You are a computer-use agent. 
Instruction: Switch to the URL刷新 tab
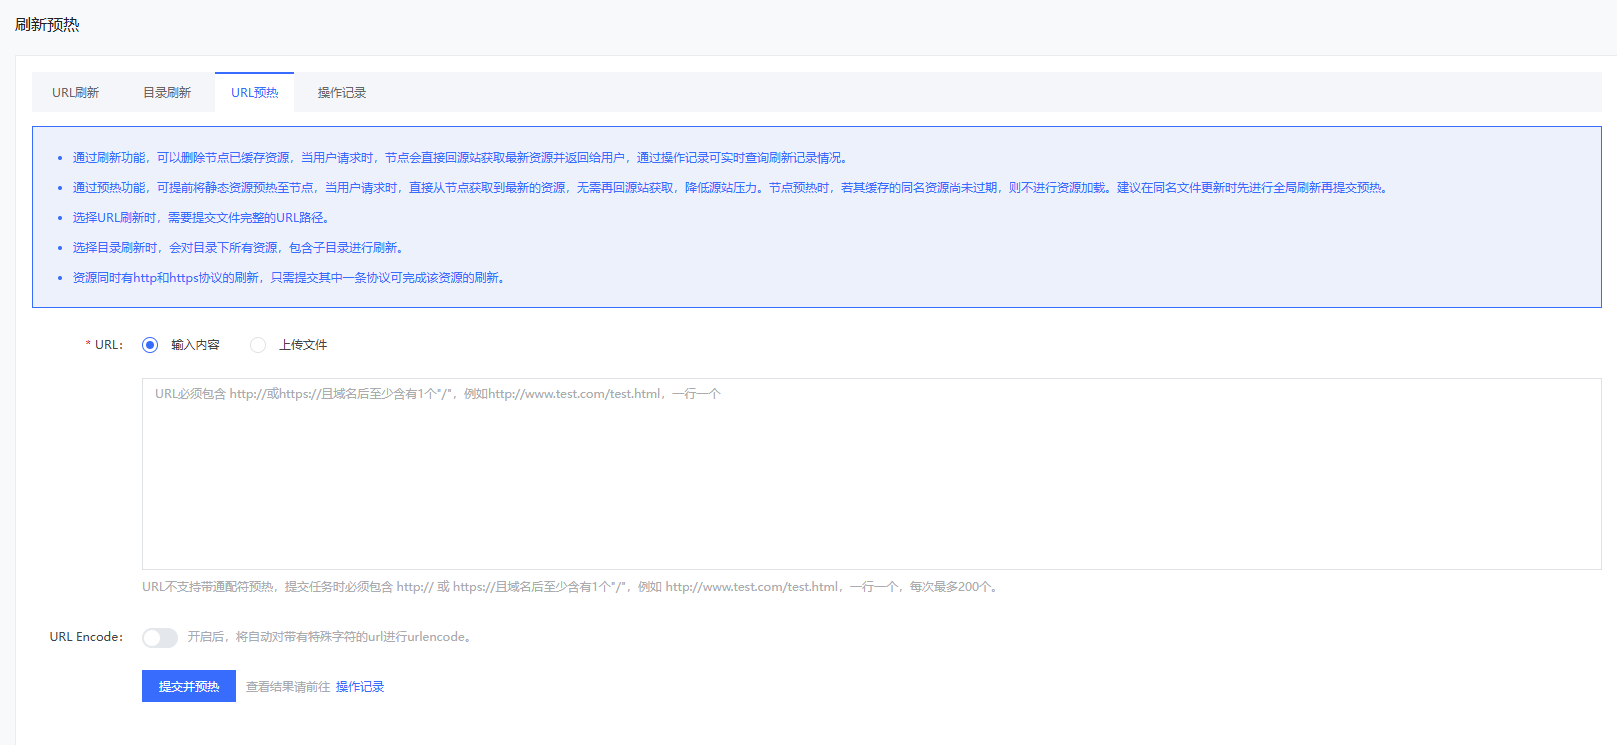point(75,92)
